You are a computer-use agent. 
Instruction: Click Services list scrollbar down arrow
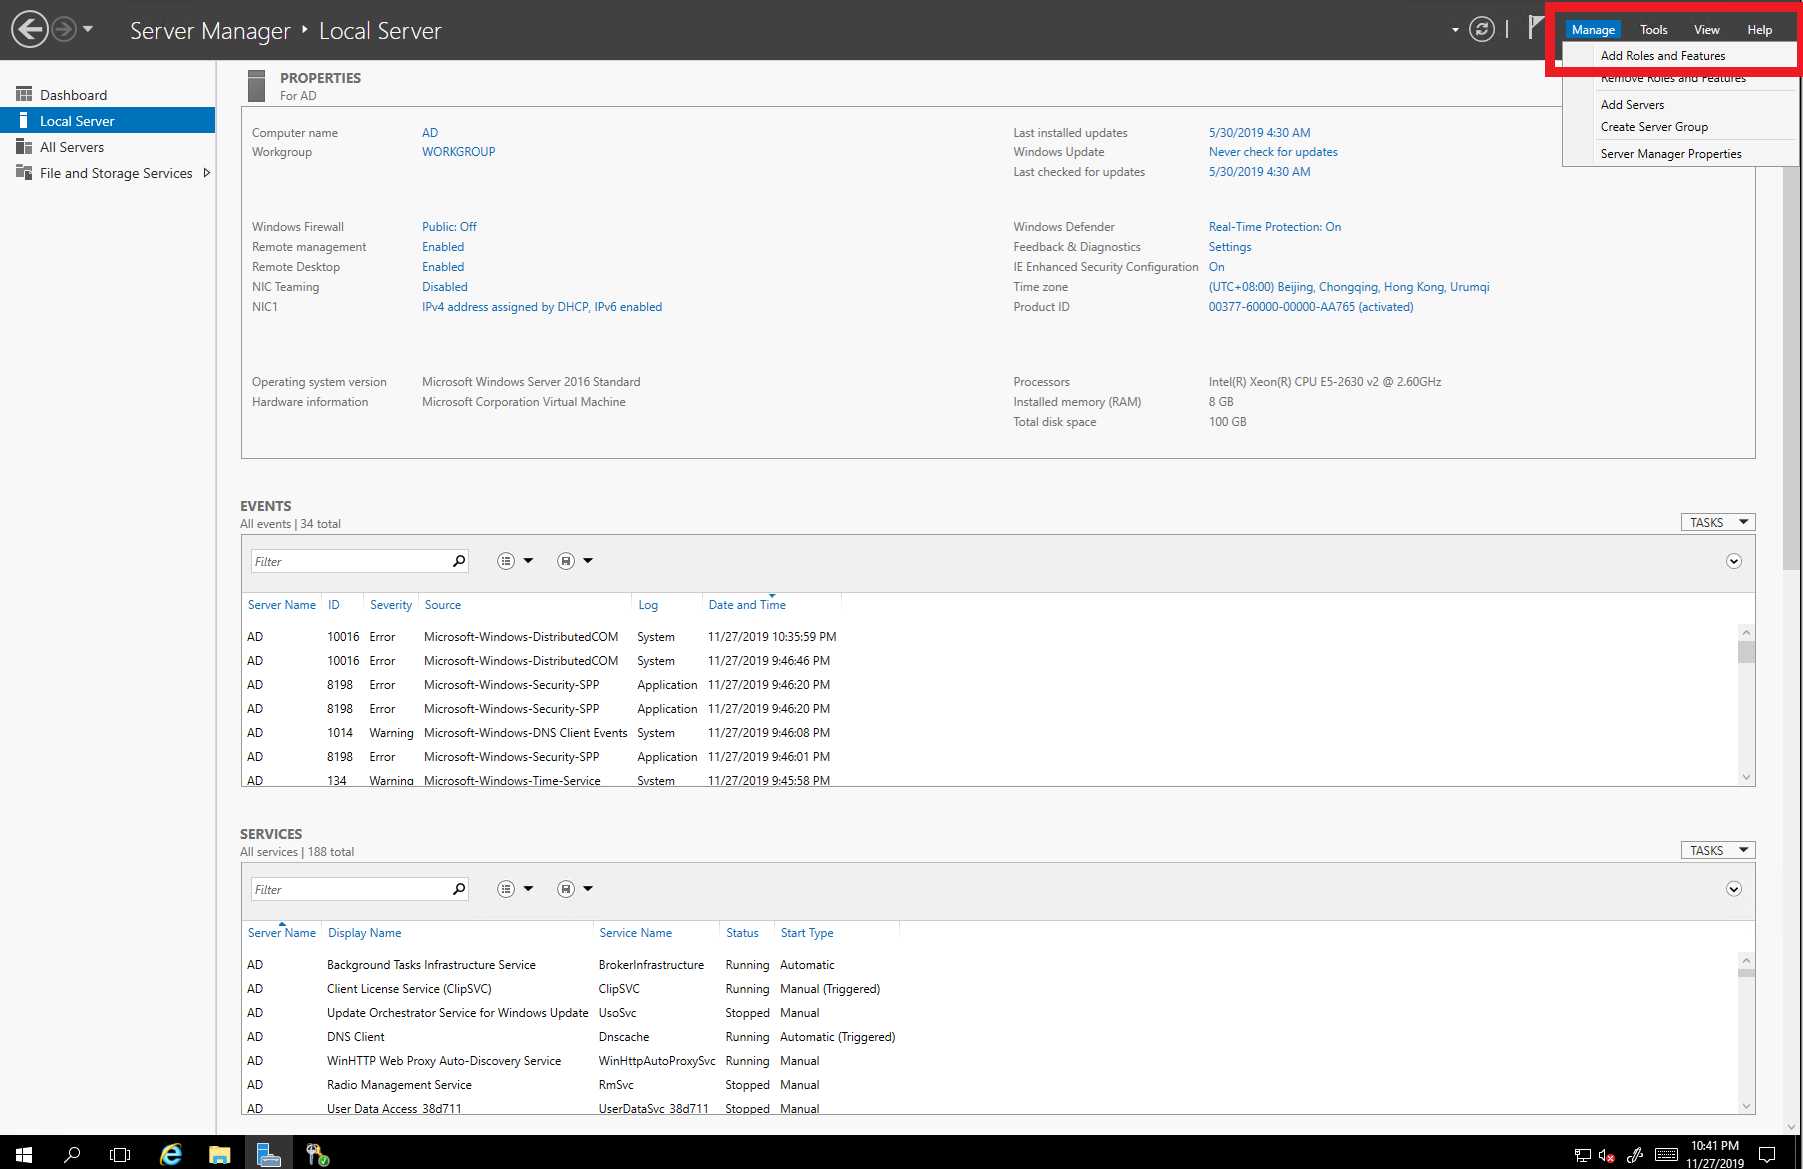(1746, 1105)
